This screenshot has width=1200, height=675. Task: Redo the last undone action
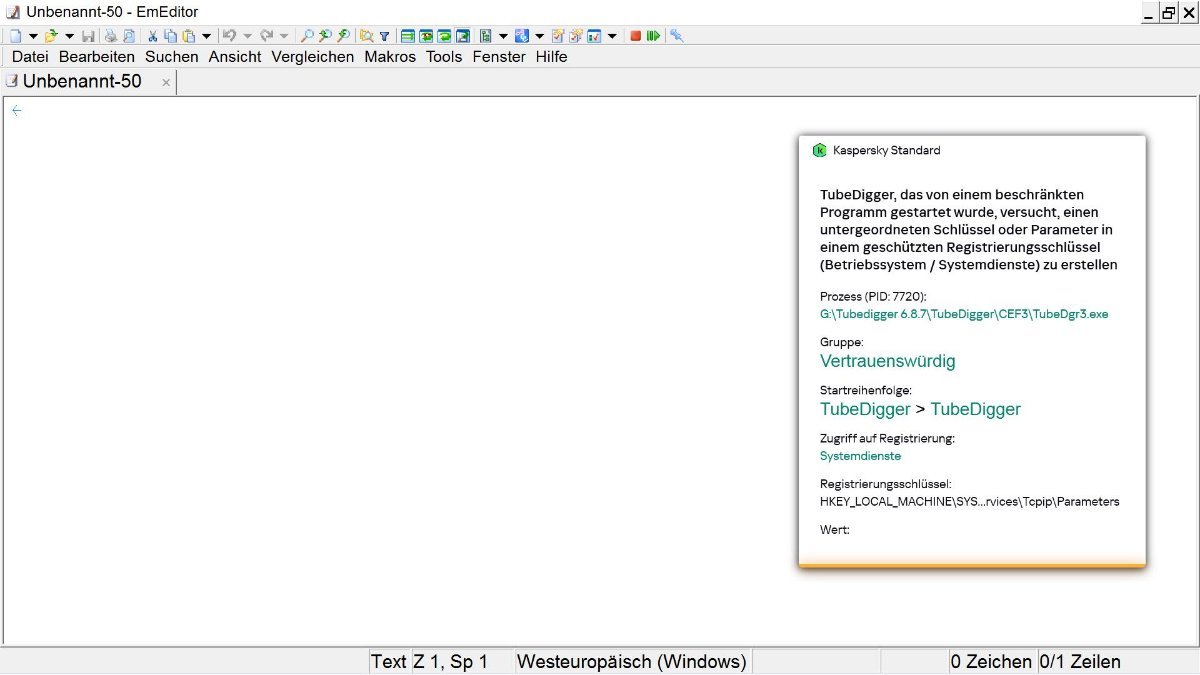pyautogui.click(x=266, y=36)
